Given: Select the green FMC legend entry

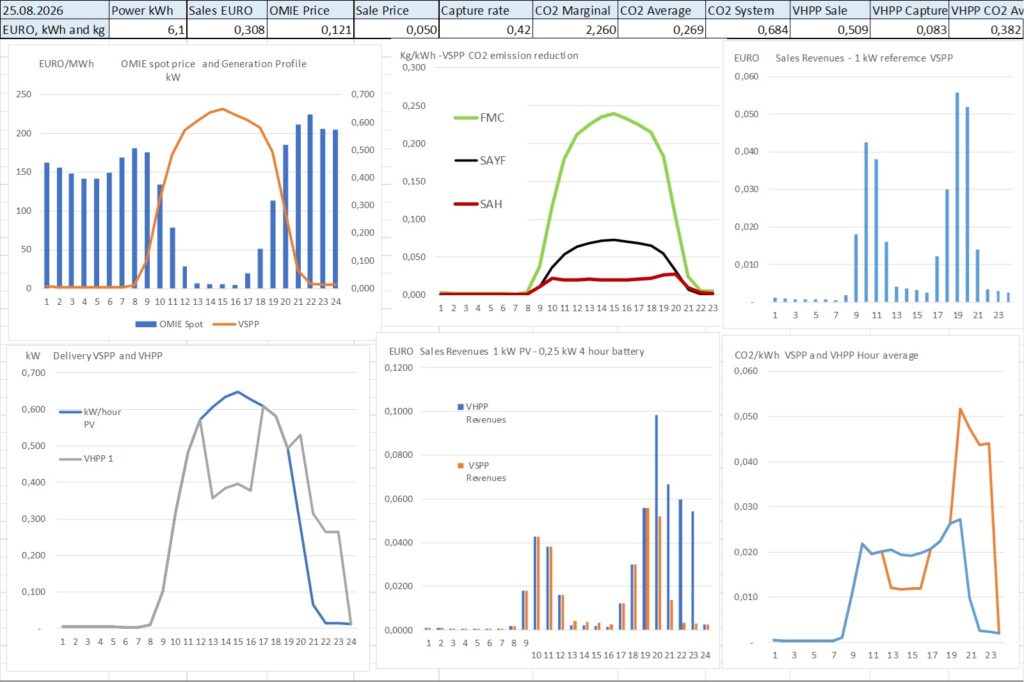Looking at the screenshot, I should [479, 118].
